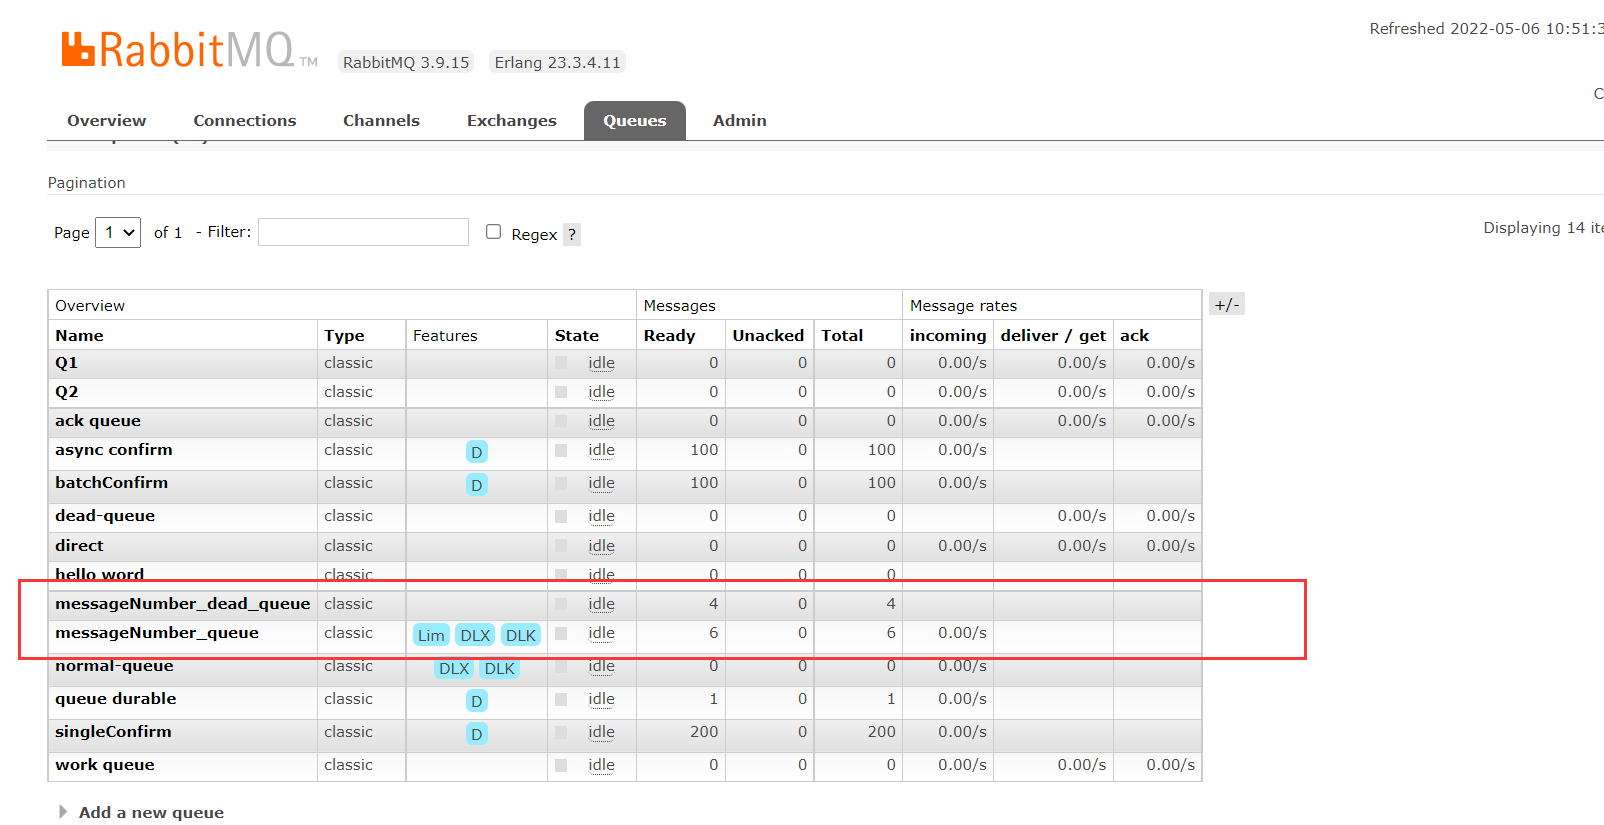Sort the table by Name column

[79, 336]
